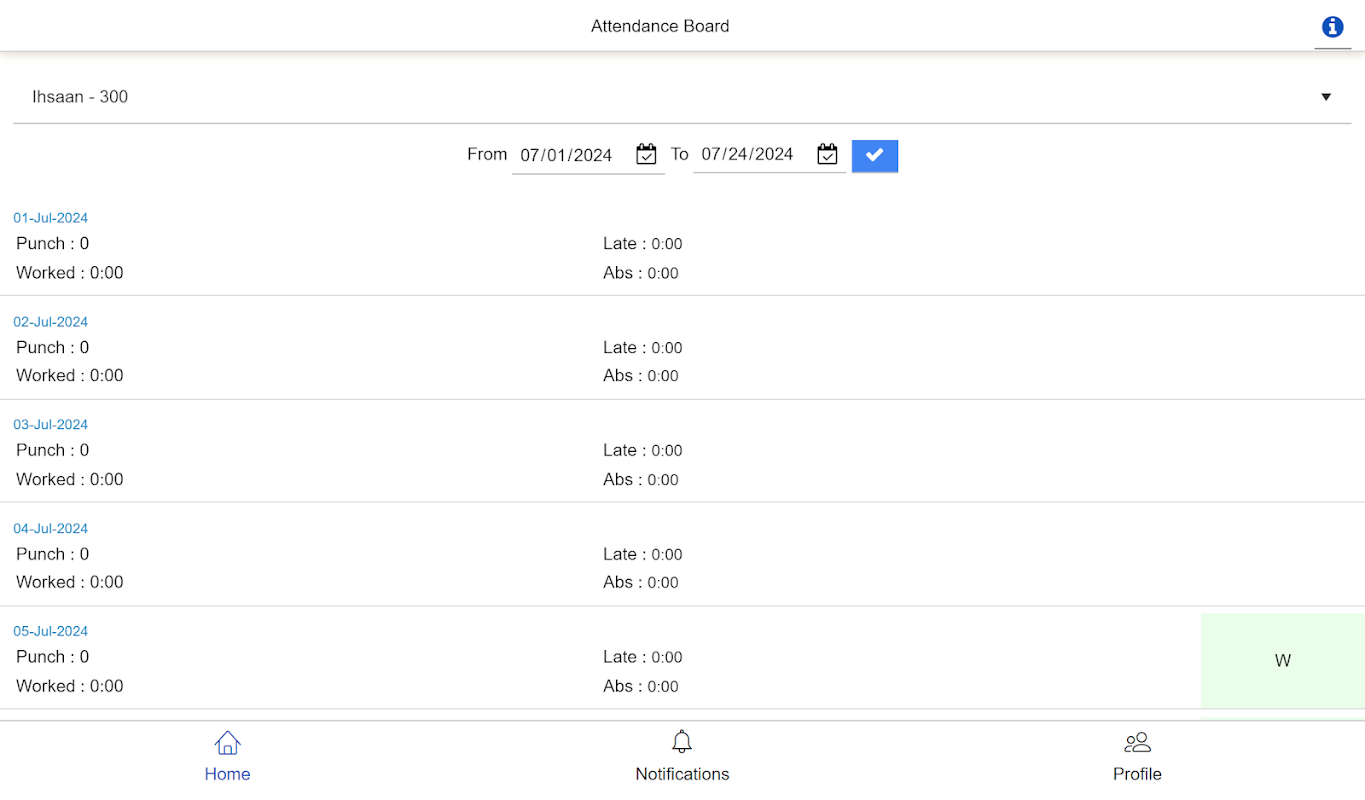This screenshot has height=800, width=1365.
Task: Open the 01-Jul-2024 attendance entry
Action: [51, 218]
